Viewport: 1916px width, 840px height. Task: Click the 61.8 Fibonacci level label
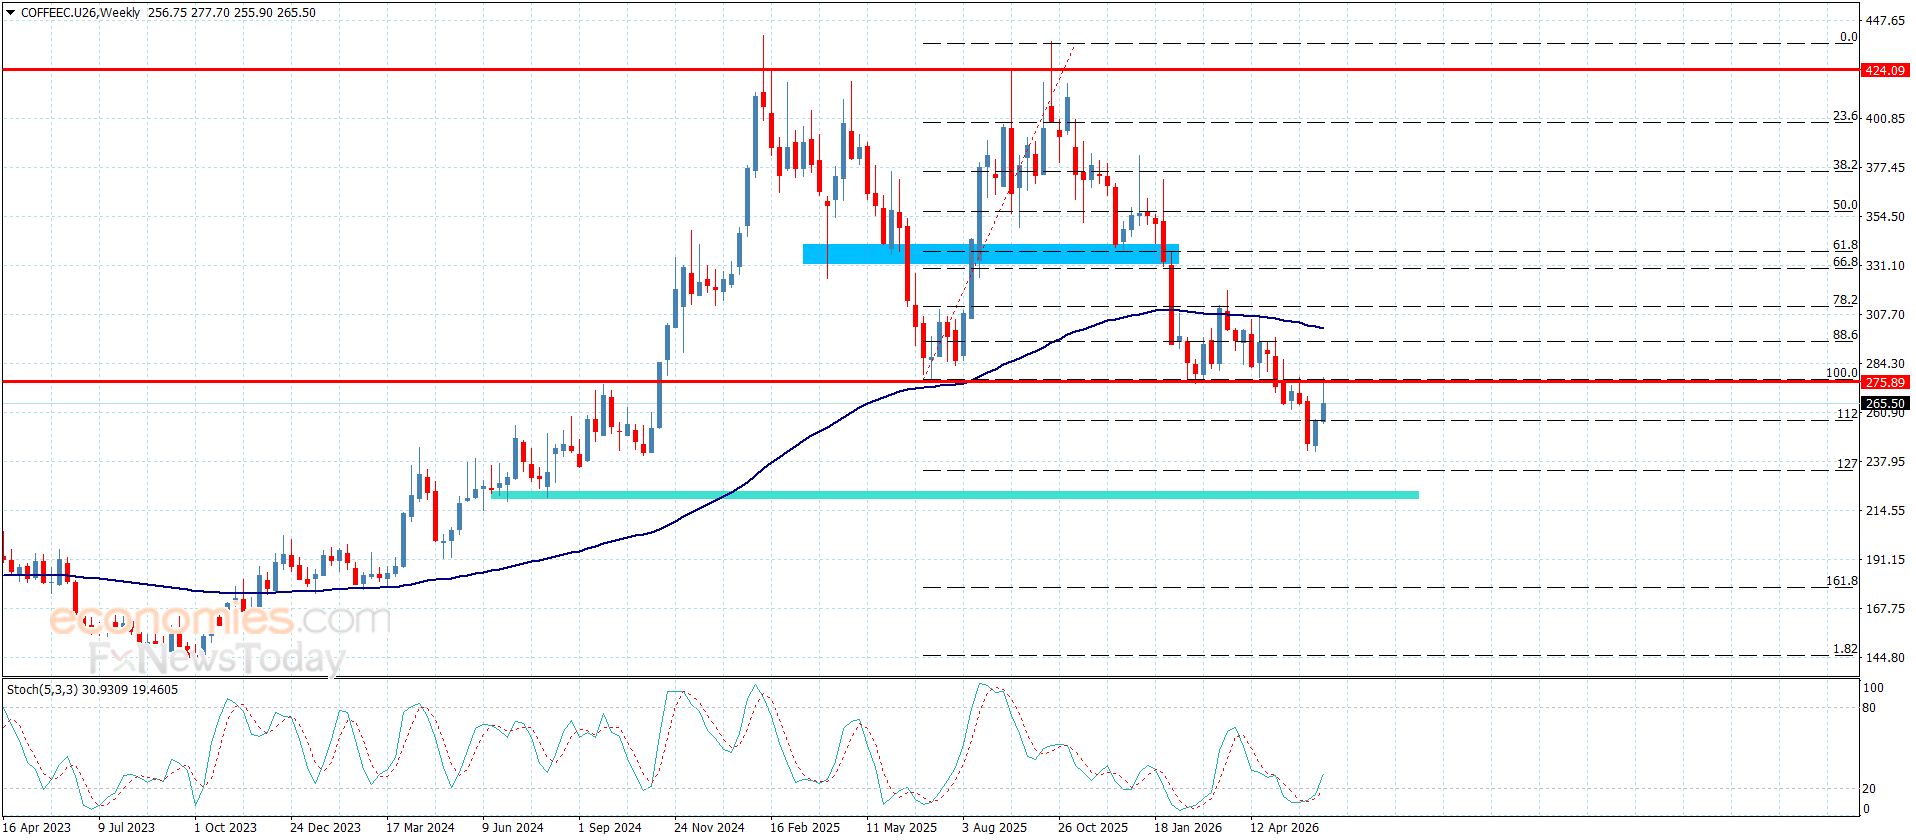click(x=1845, y=245)
